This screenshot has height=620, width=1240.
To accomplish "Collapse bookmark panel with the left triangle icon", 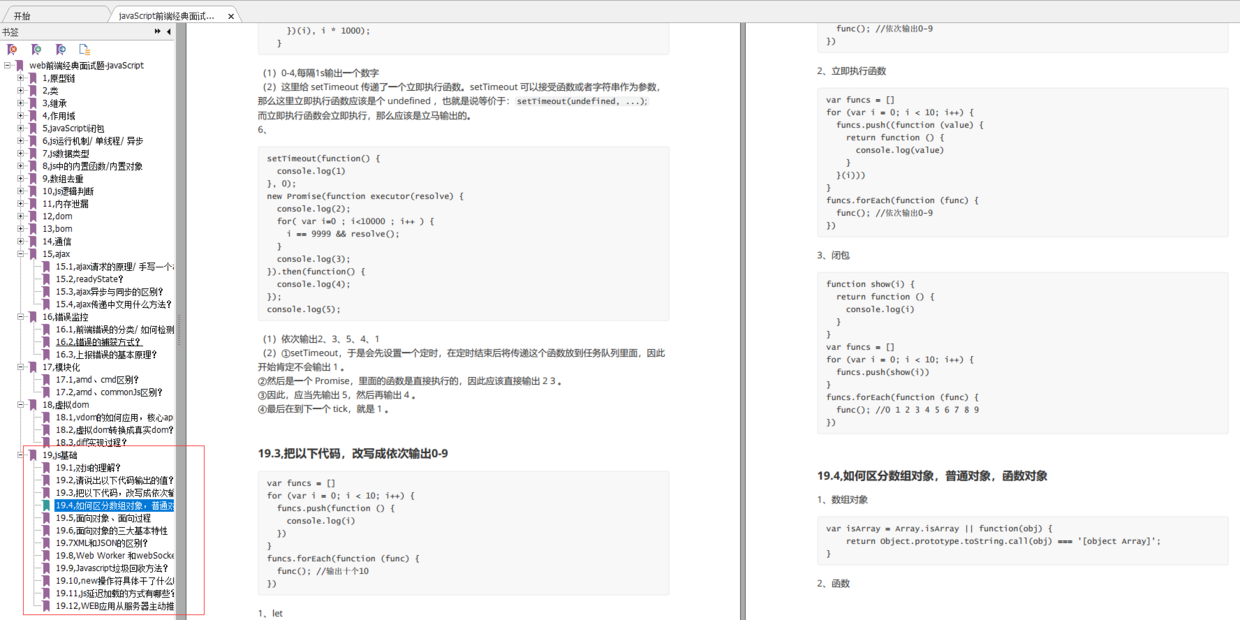I will (169, 32).
